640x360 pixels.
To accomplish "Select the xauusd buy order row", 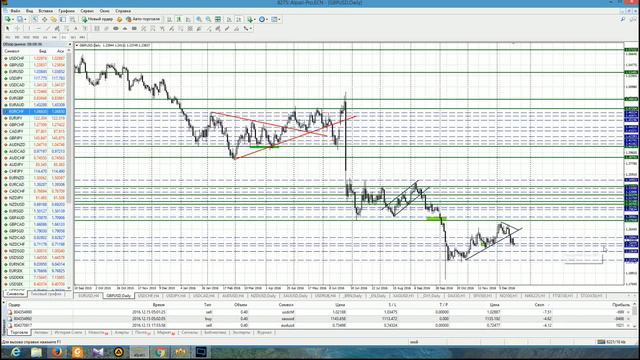I will [x=320, y=319].
